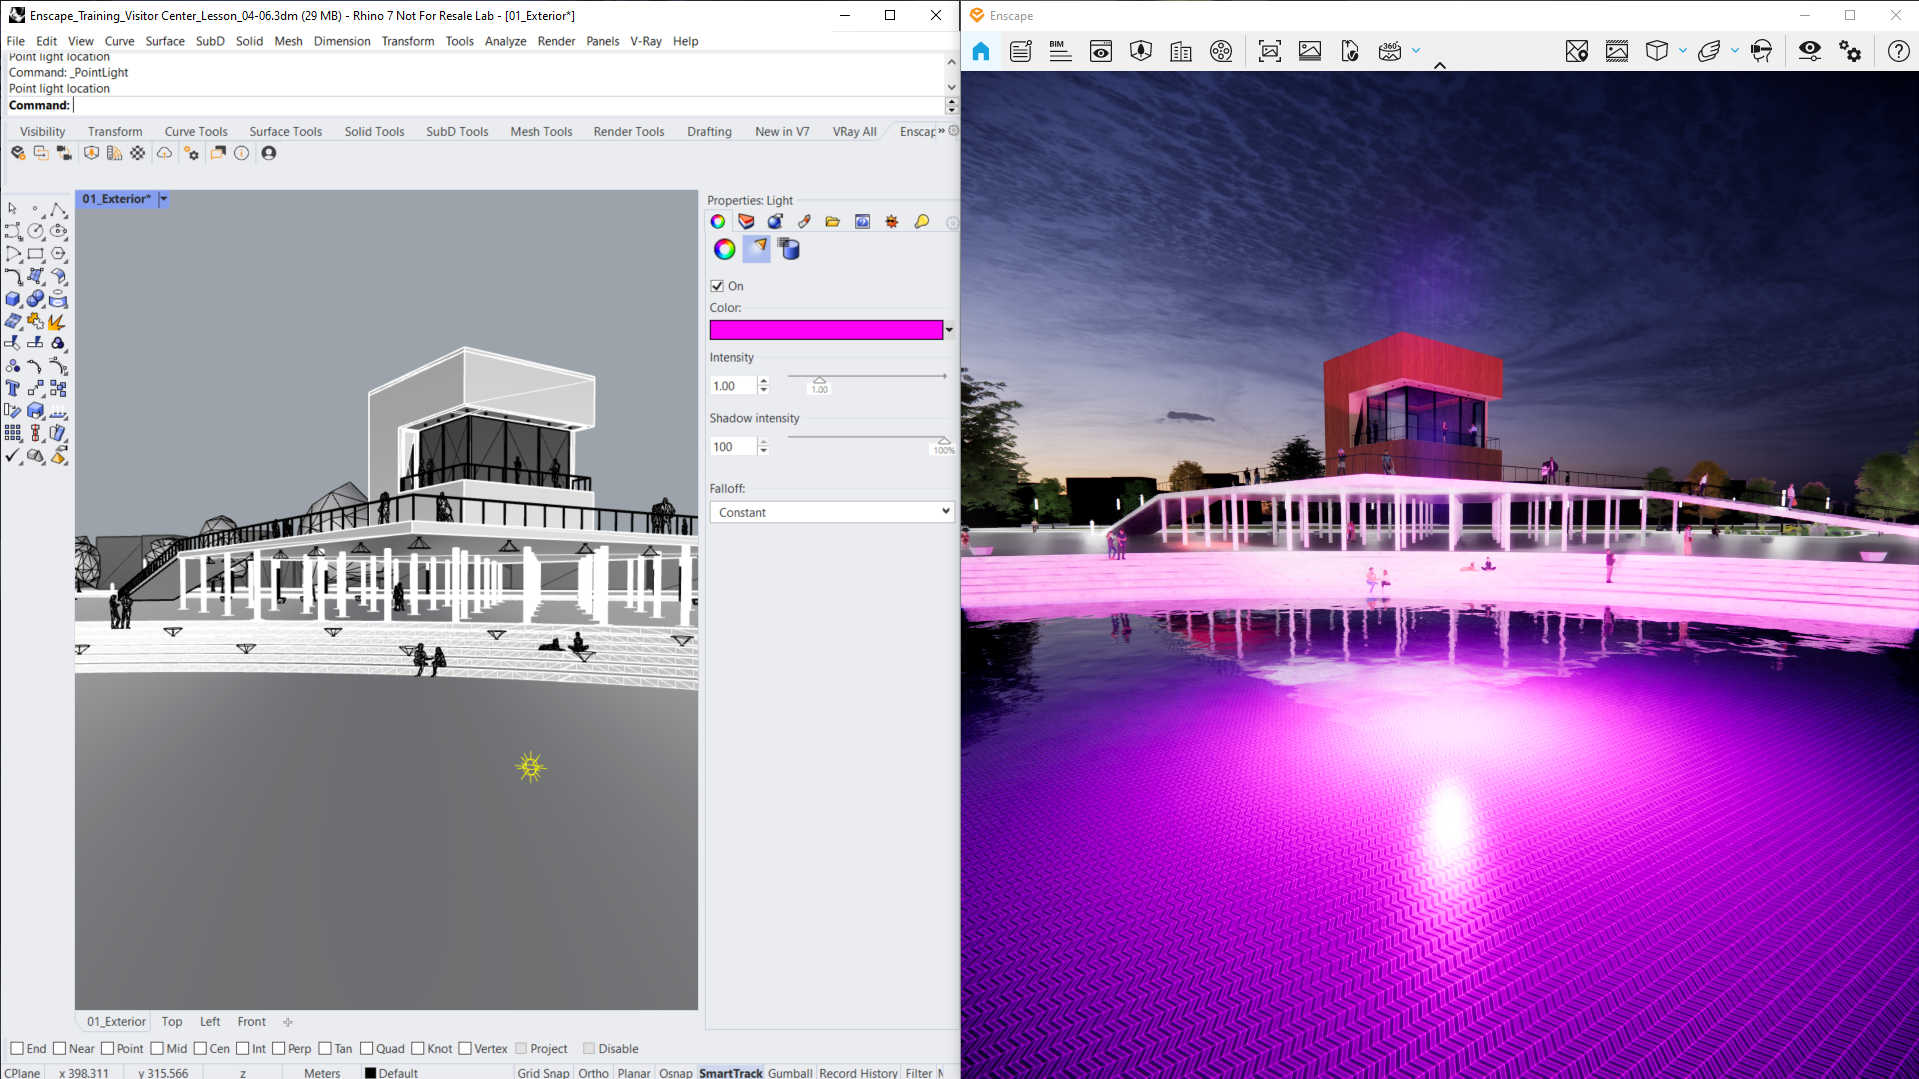Switch to the Mesh Tools tab
The height and width of the screenshot is (1079, 1919).
(x=541, y=131)
